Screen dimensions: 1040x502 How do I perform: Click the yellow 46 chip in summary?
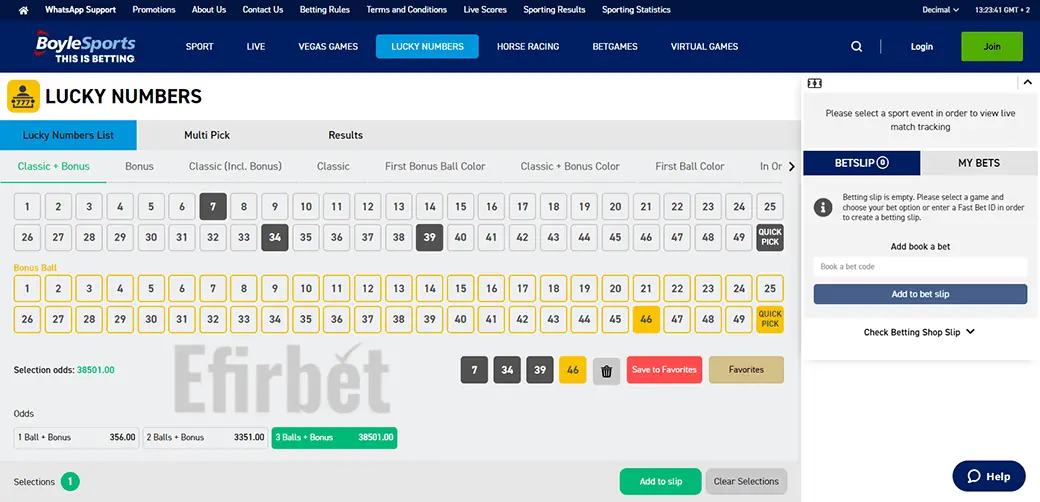pyautogui.click(x=573, y=370)
